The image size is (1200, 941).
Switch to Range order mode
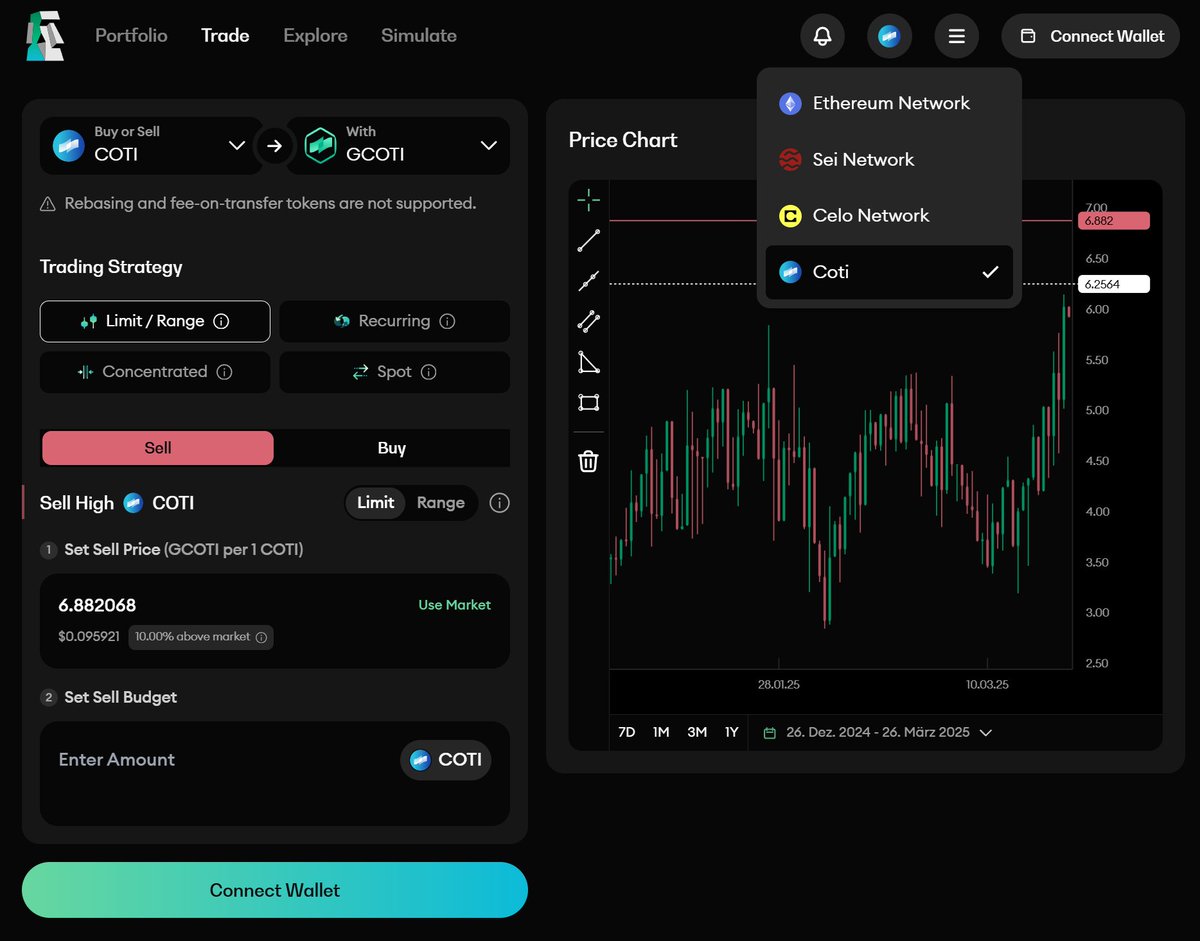tap(441, 503)
